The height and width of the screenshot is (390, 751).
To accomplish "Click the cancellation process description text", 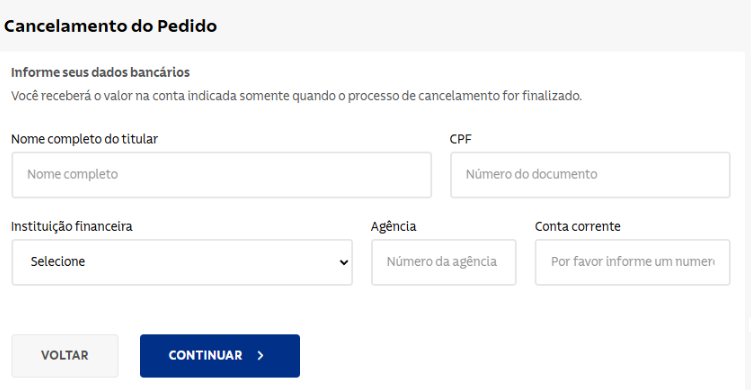I will tap(296, 96).
